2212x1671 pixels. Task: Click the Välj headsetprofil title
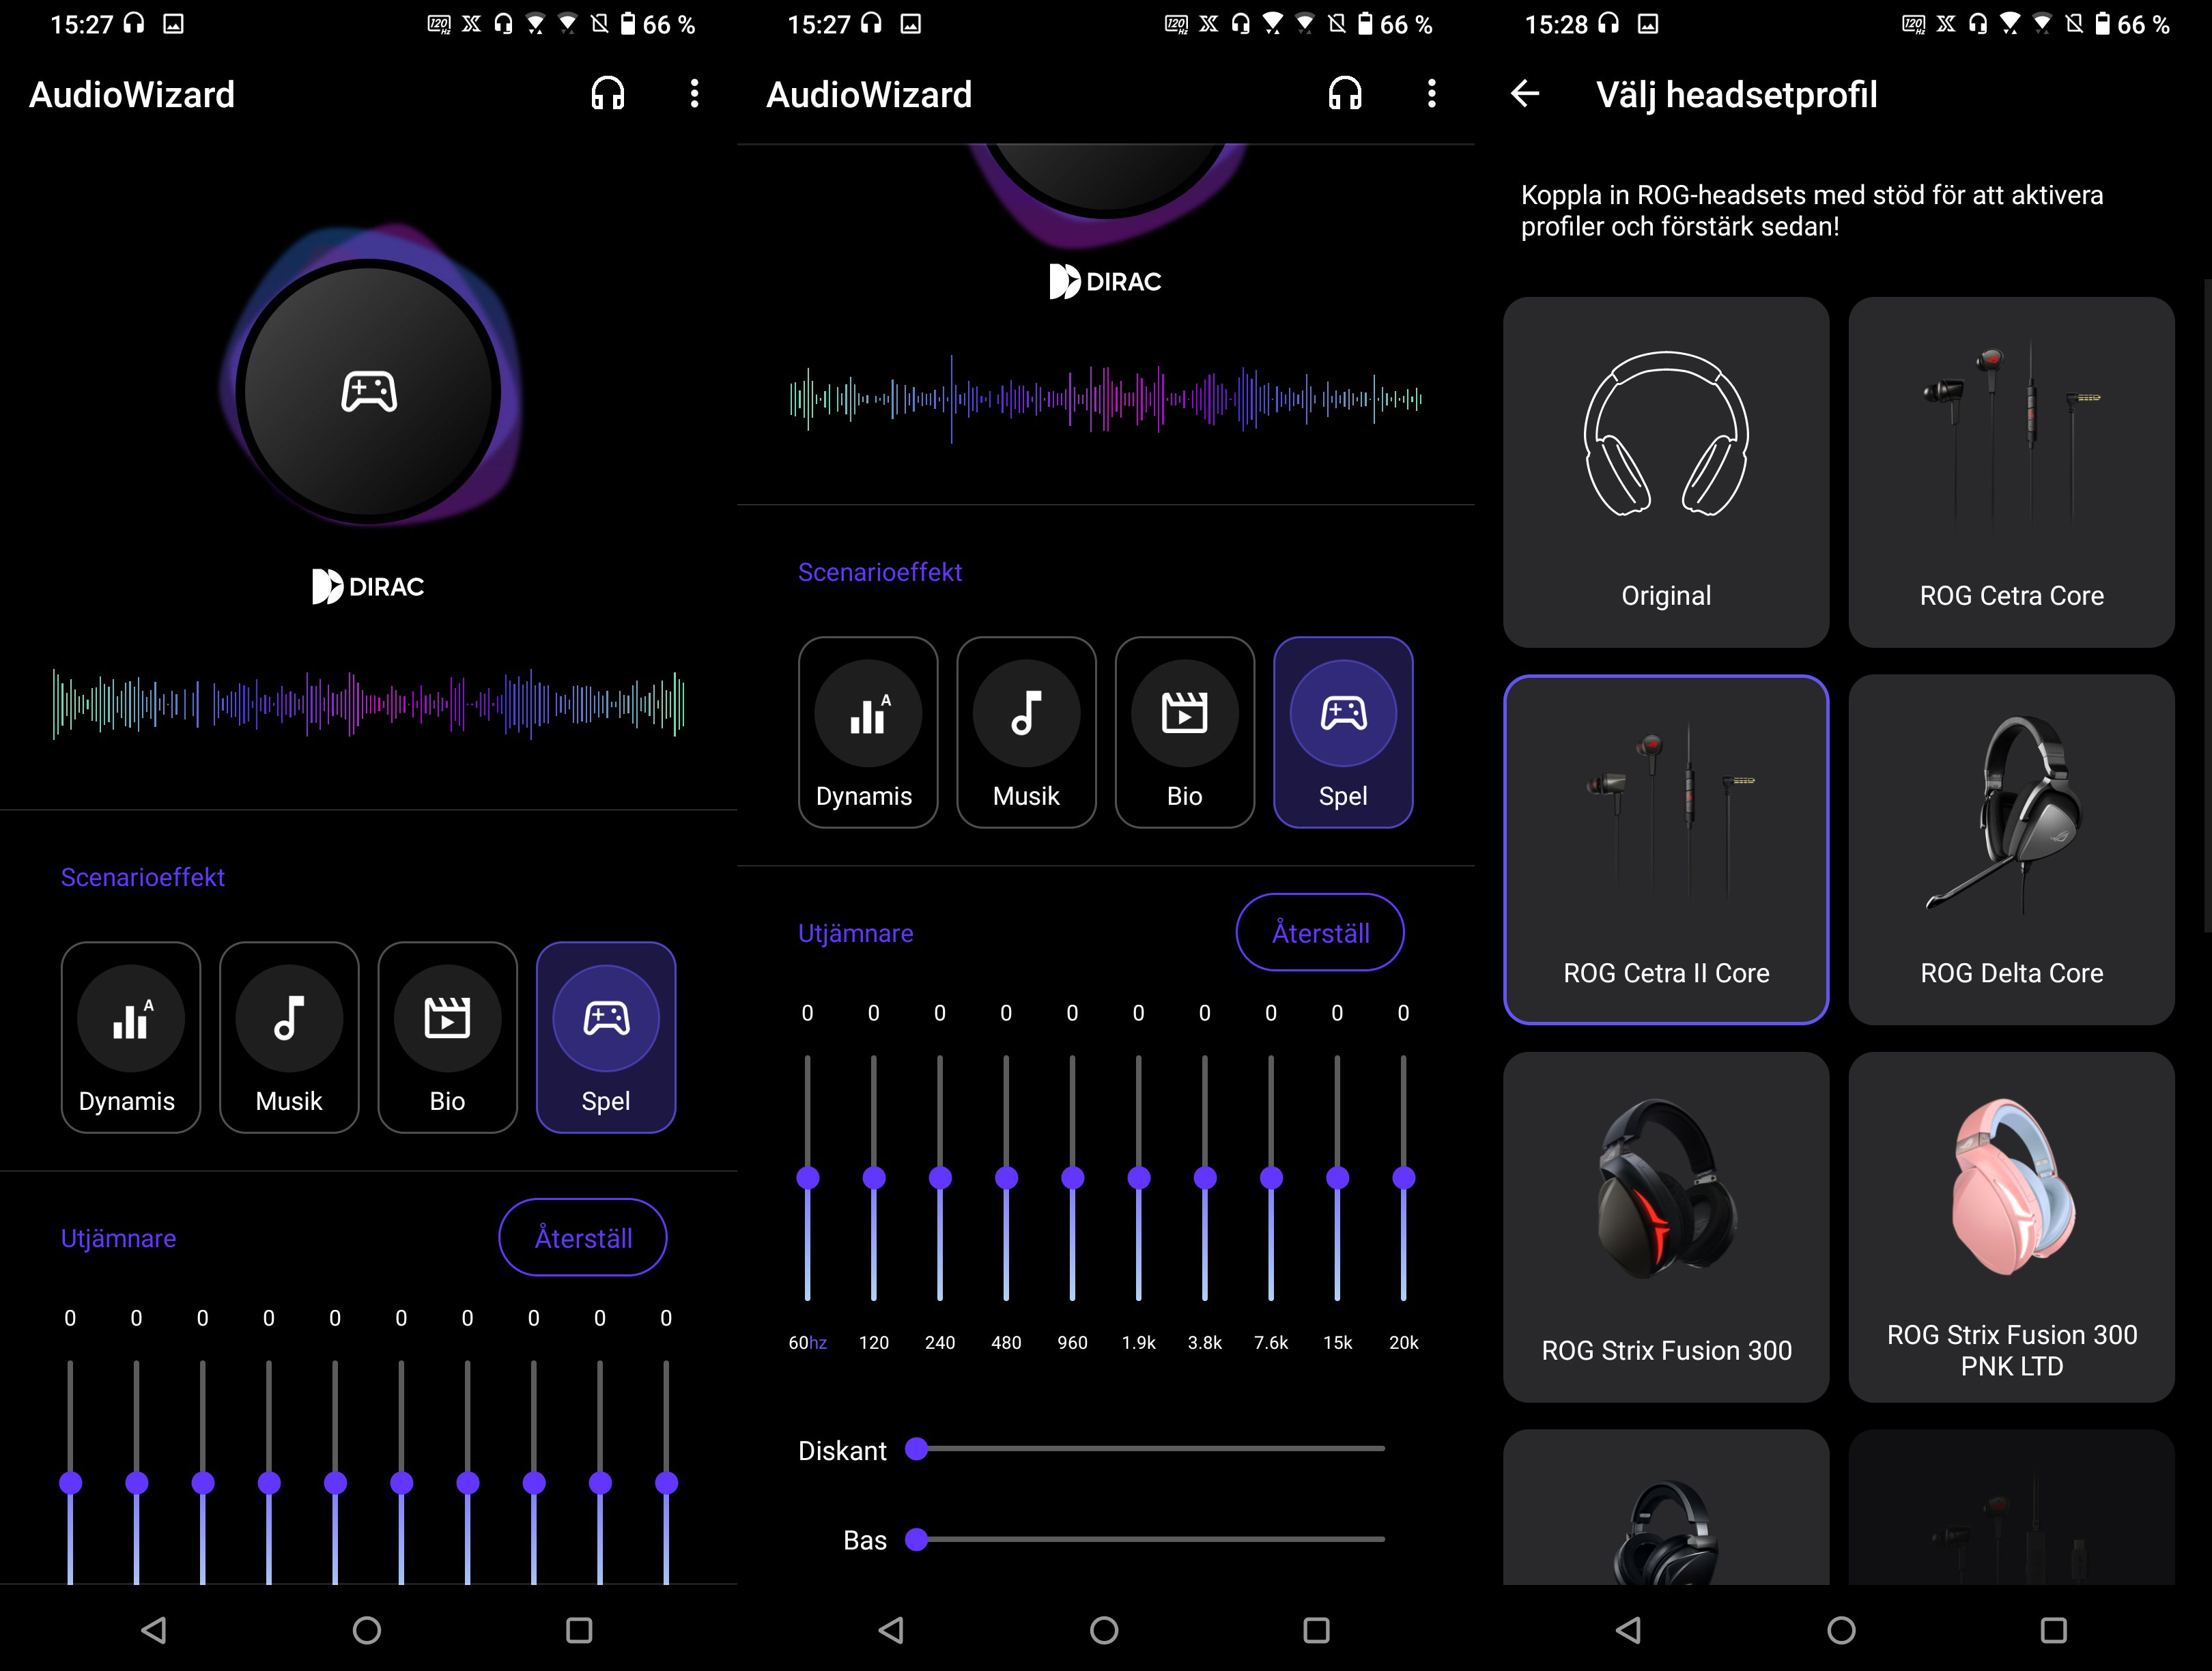tap(1736, 94)
